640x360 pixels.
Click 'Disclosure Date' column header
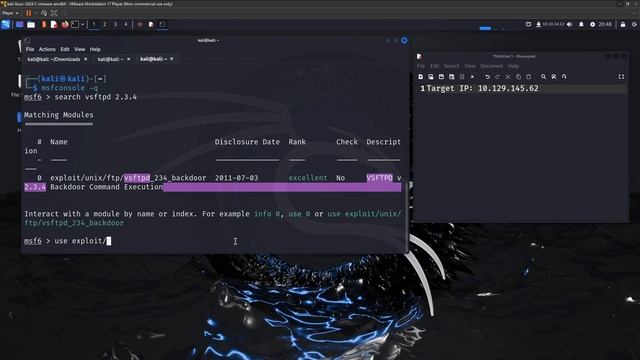247,142
